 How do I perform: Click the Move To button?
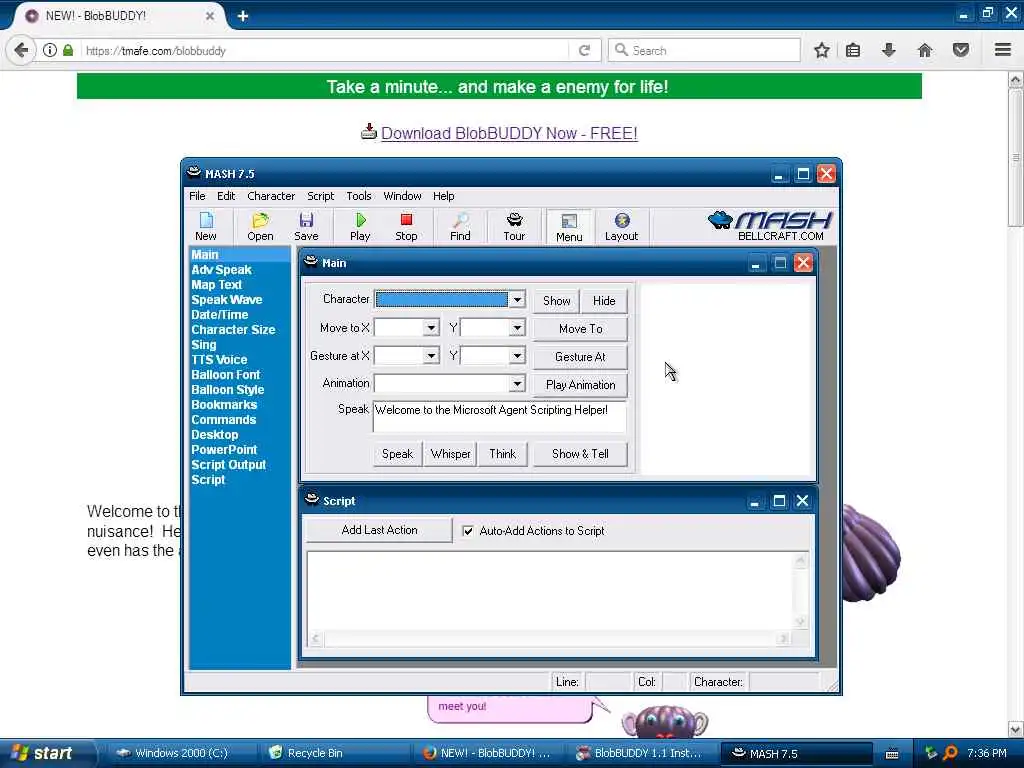(581, 328)
